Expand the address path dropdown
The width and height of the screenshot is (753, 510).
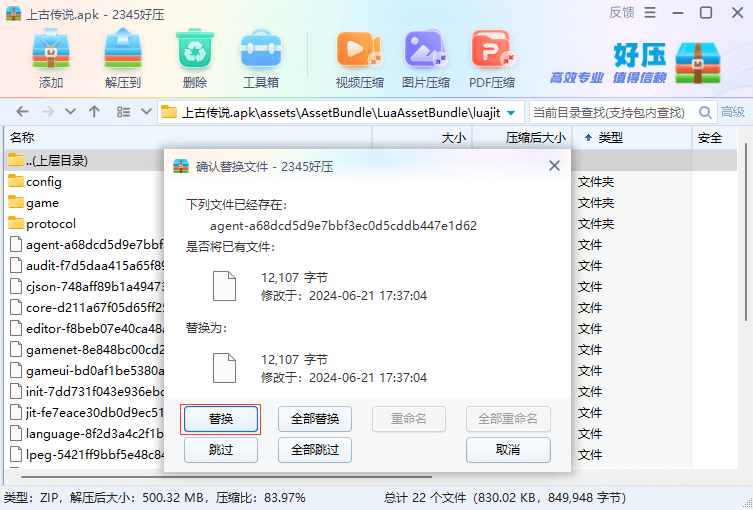tap(512, 112)
